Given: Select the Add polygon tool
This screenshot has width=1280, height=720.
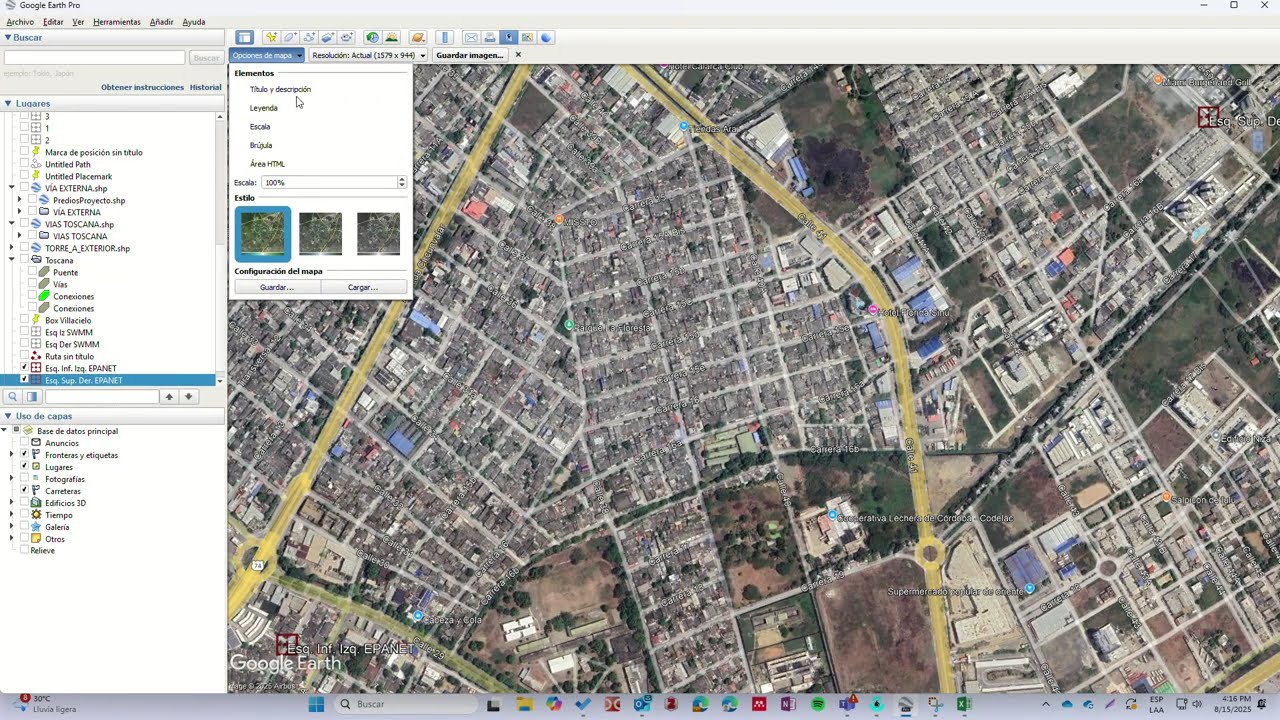Looking at the screenshot, I should [290, 38].
